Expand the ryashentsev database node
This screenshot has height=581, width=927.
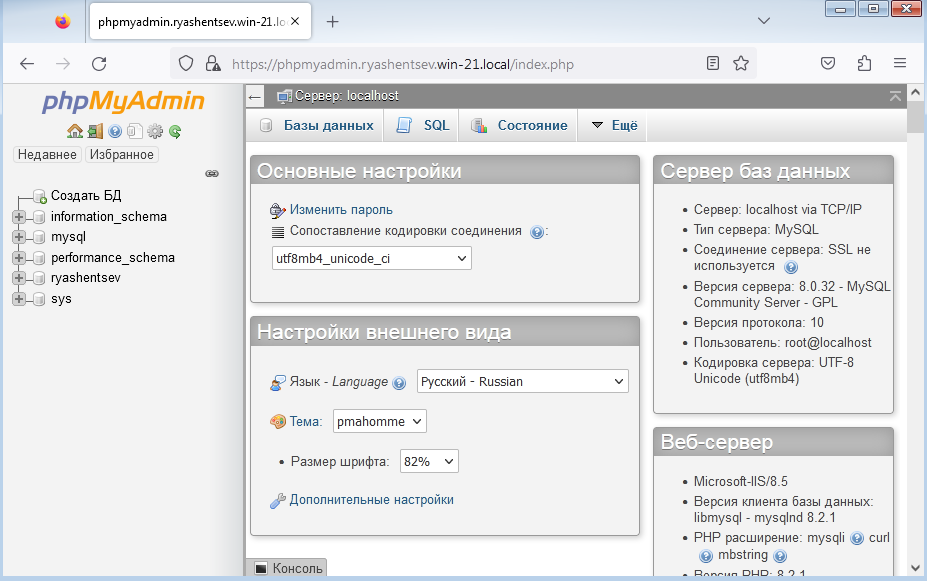[19, 278]
